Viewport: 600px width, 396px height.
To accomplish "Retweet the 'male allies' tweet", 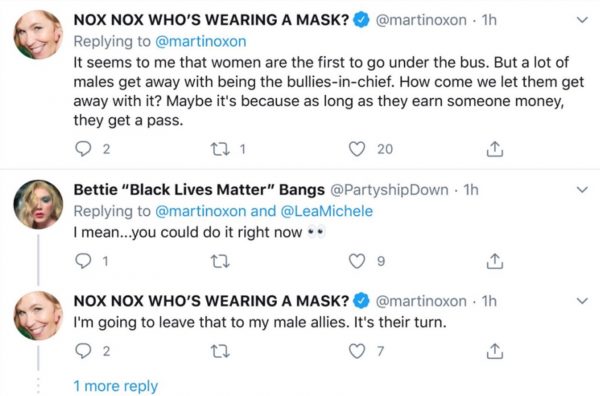I will [x=220, y=351].
